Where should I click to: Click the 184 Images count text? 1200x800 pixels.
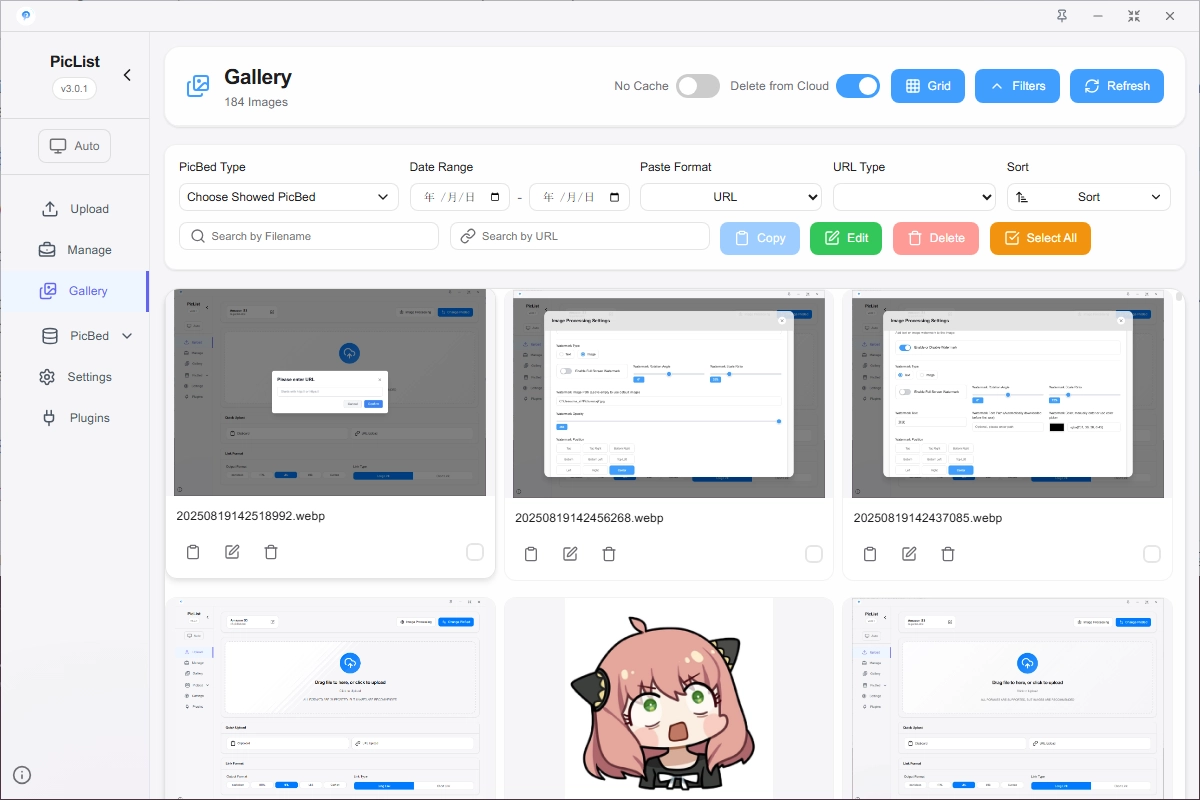(256, 102)
